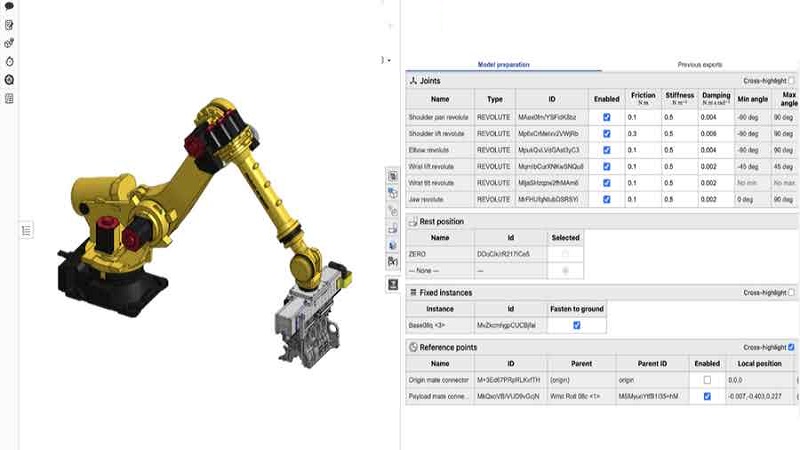The height and width of the screenshot is (450, 800).
Task: Click the Friction value for Shoulder lift revolute
Action: 632,133
